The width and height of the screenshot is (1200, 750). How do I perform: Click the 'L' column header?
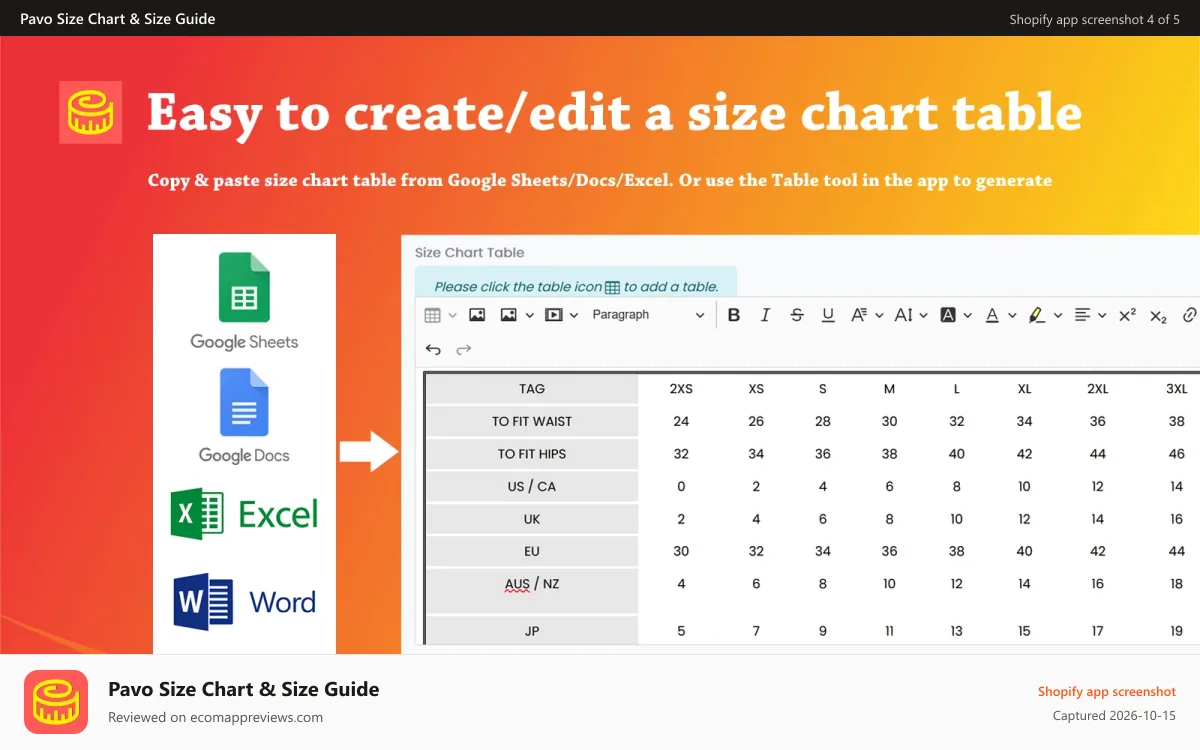coord(957,389)
